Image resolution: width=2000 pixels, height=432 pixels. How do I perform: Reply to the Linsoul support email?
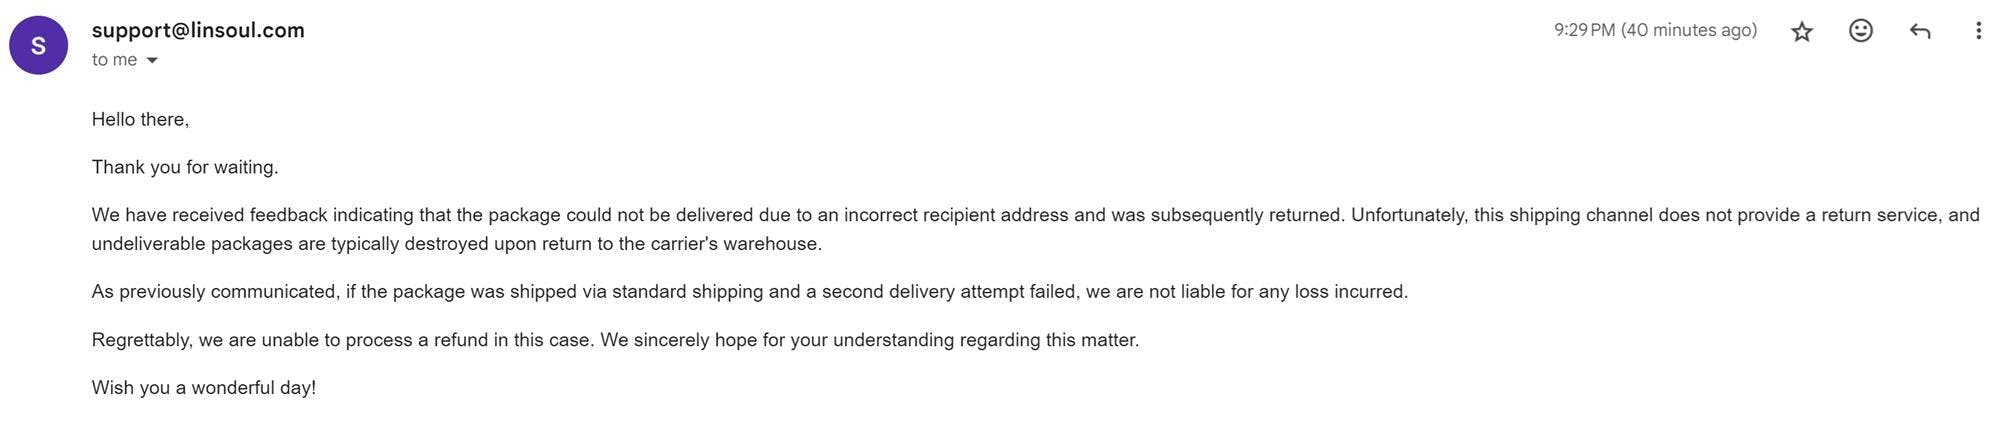(1919, 31)
